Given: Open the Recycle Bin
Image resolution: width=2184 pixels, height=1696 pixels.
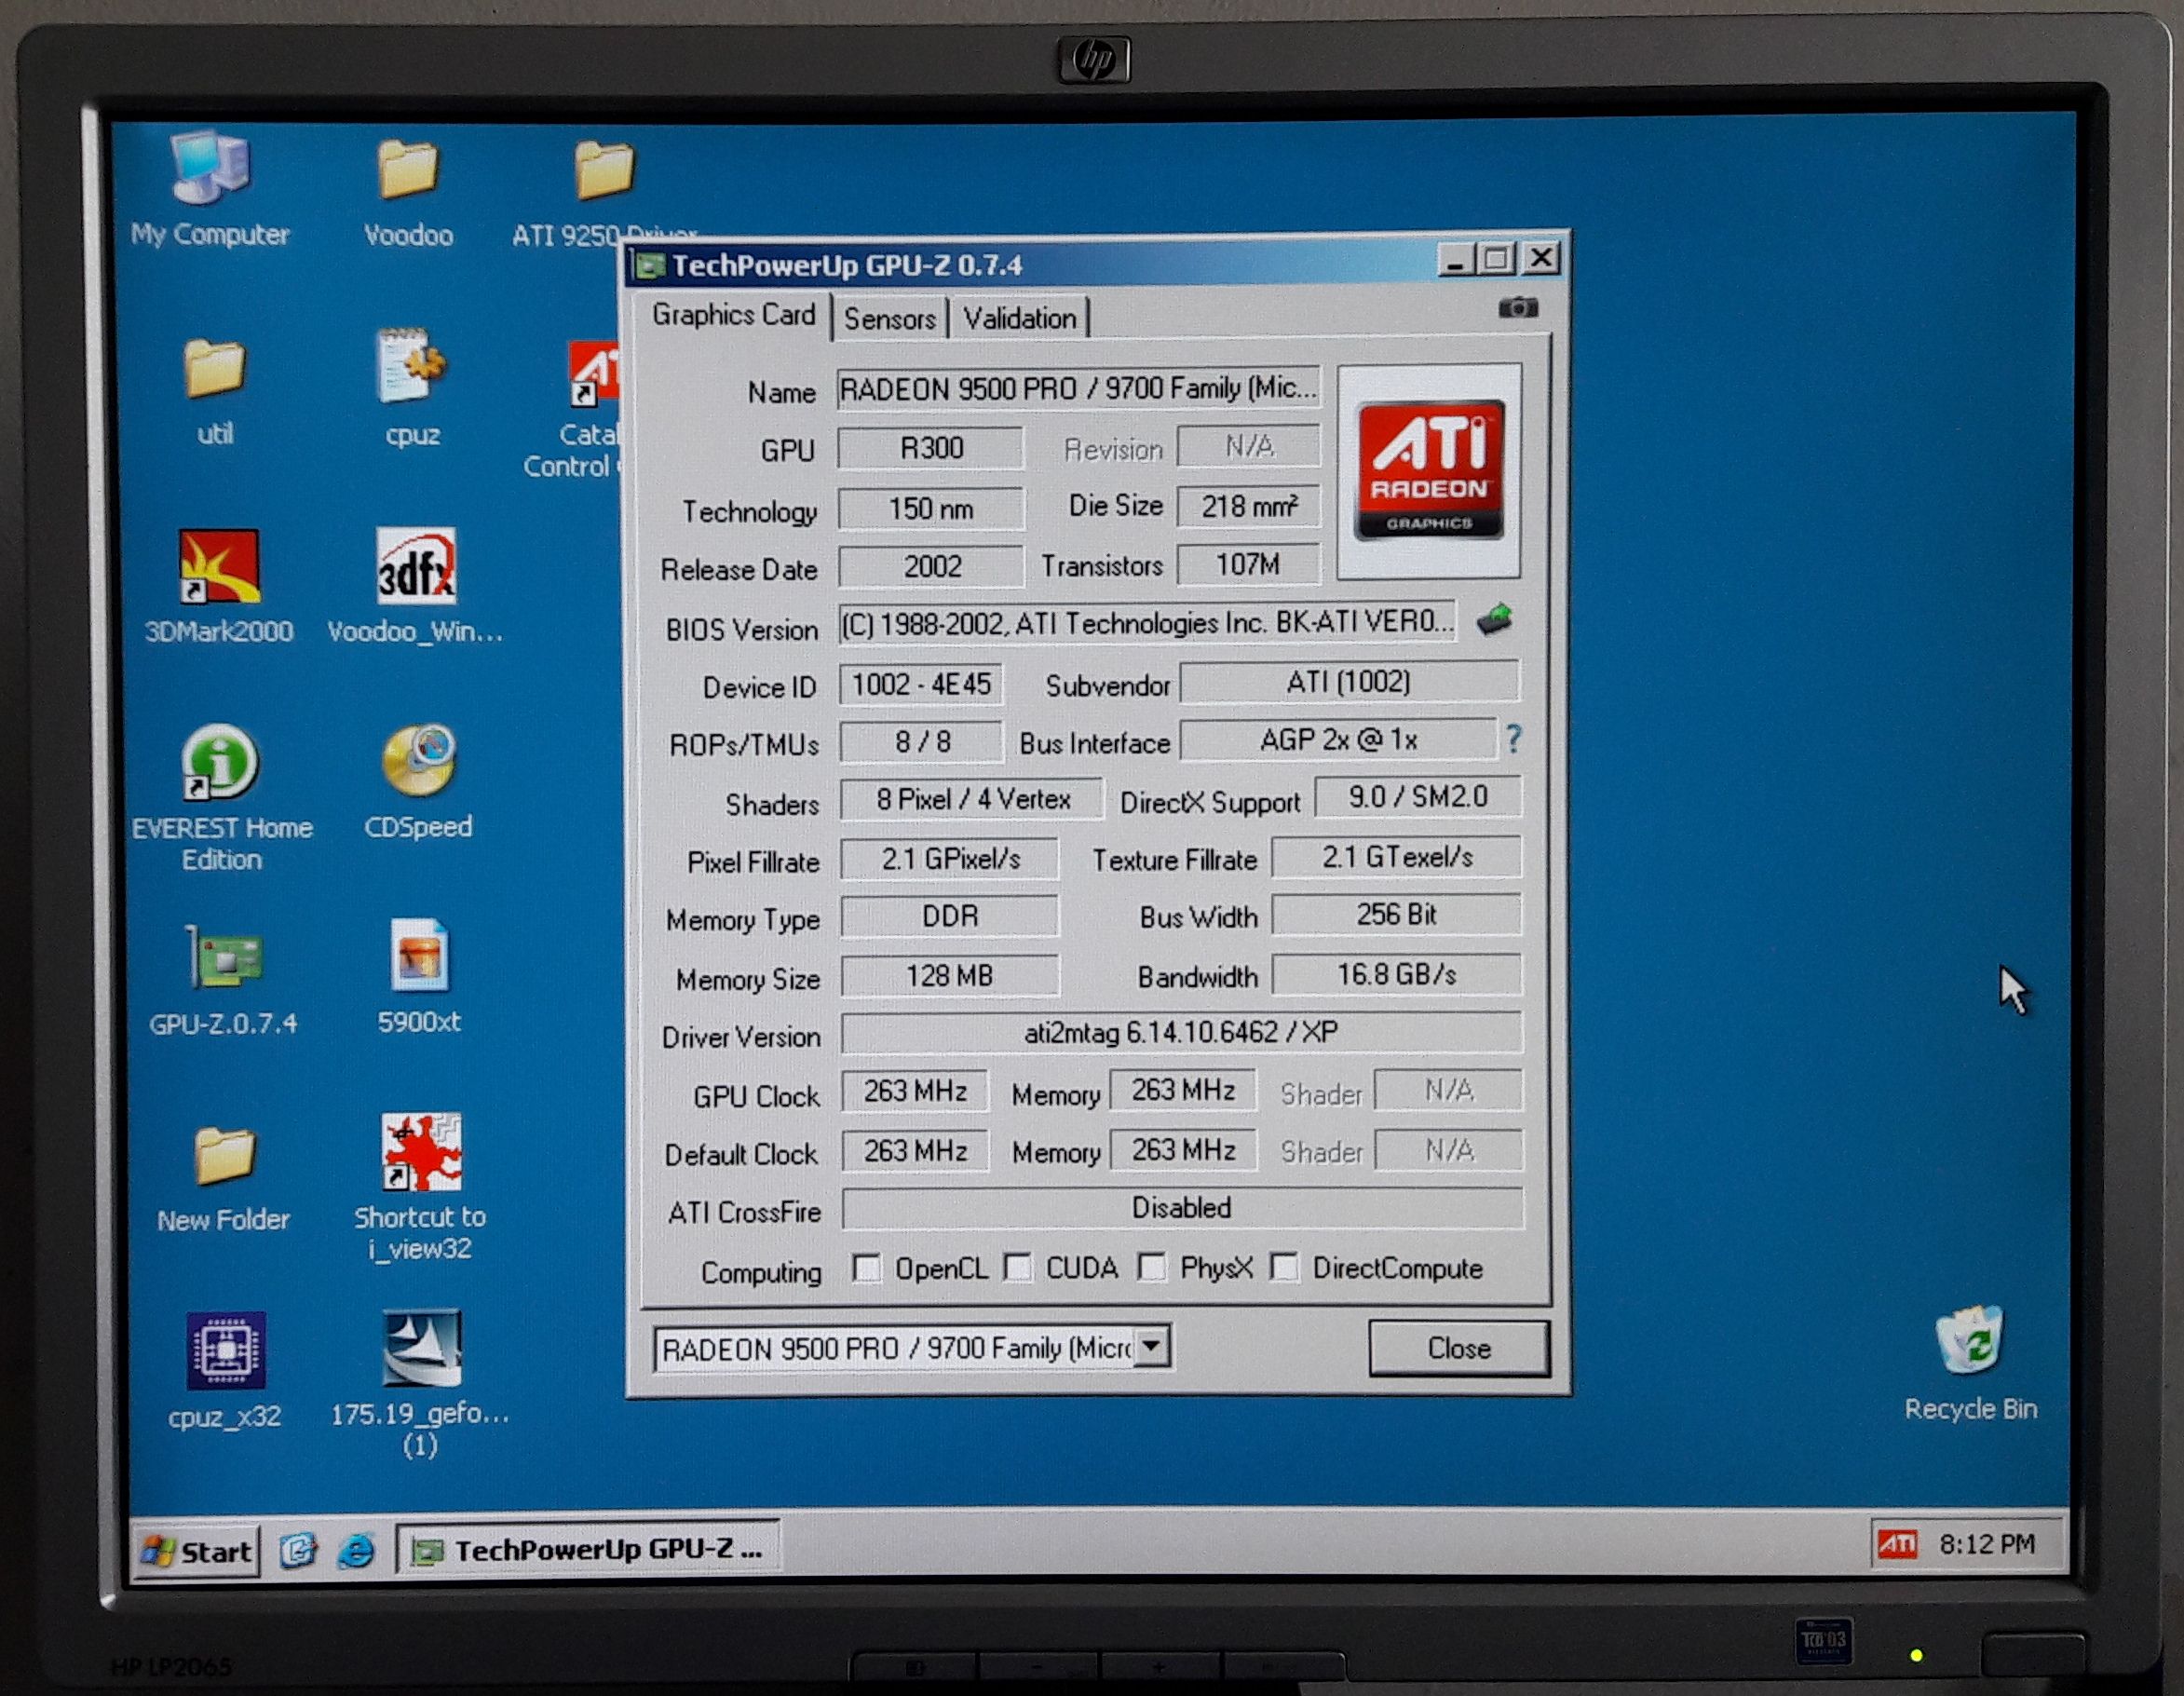Looking at the screenshot, I should [x=1969, y=1340].
